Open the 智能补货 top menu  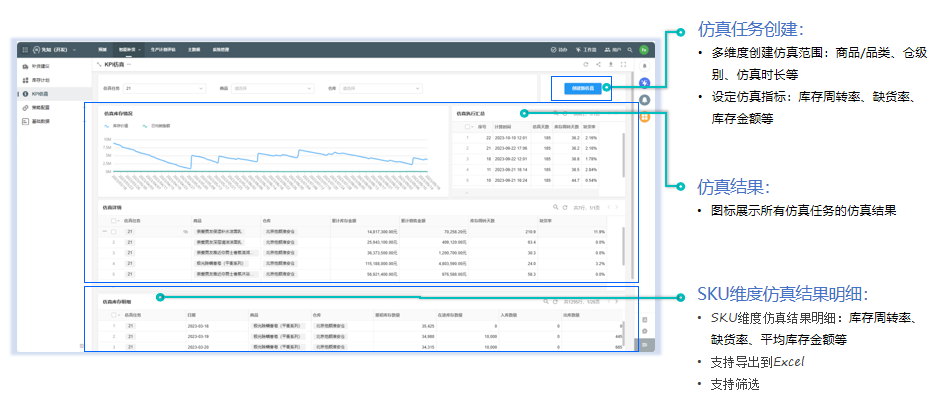pyautogui.click(x=128, y=48)
